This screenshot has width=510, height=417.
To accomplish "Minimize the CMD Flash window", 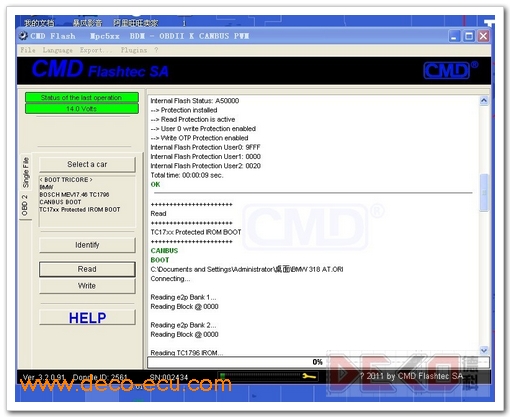I will [454, 36].
